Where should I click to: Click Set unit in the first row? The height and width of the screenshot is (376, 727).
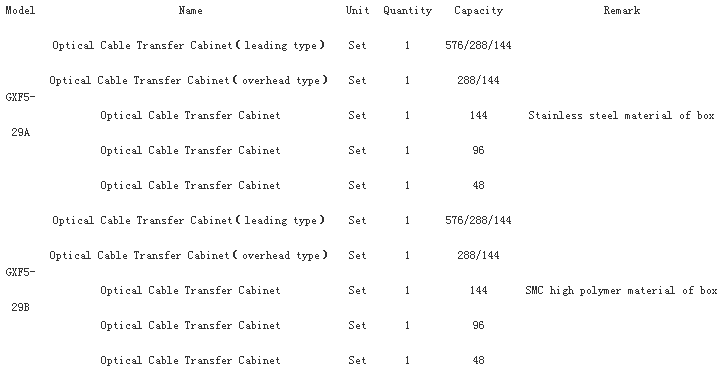(357, 45)
